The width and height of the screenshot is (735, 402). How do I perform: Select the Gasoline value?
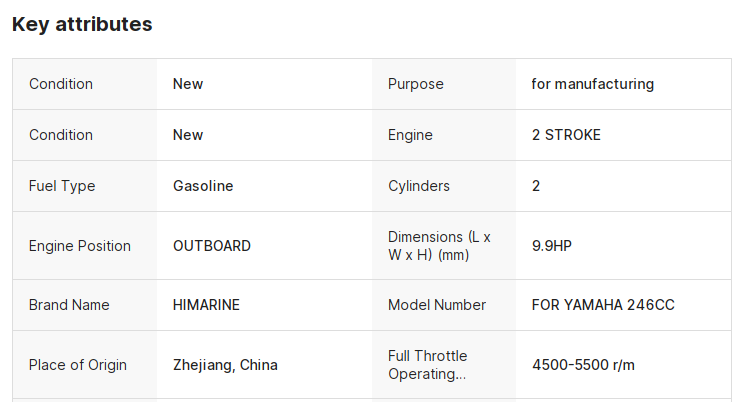[203, 186]
